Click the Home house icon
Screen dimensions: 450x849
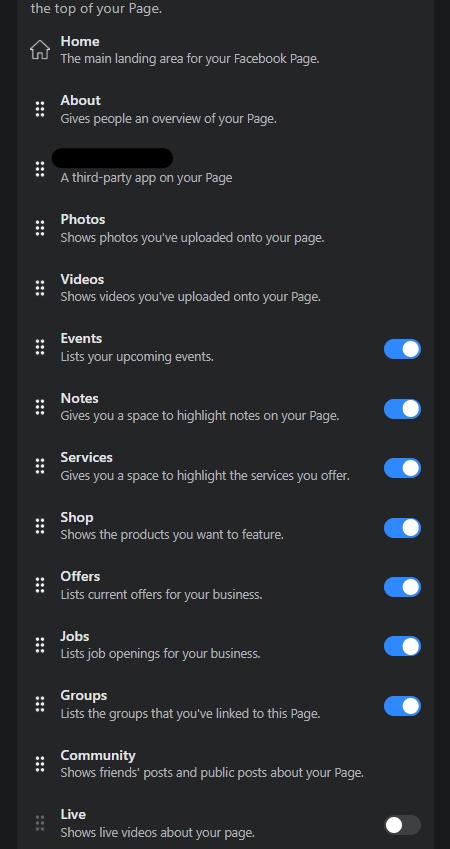[x=40, y=50]
